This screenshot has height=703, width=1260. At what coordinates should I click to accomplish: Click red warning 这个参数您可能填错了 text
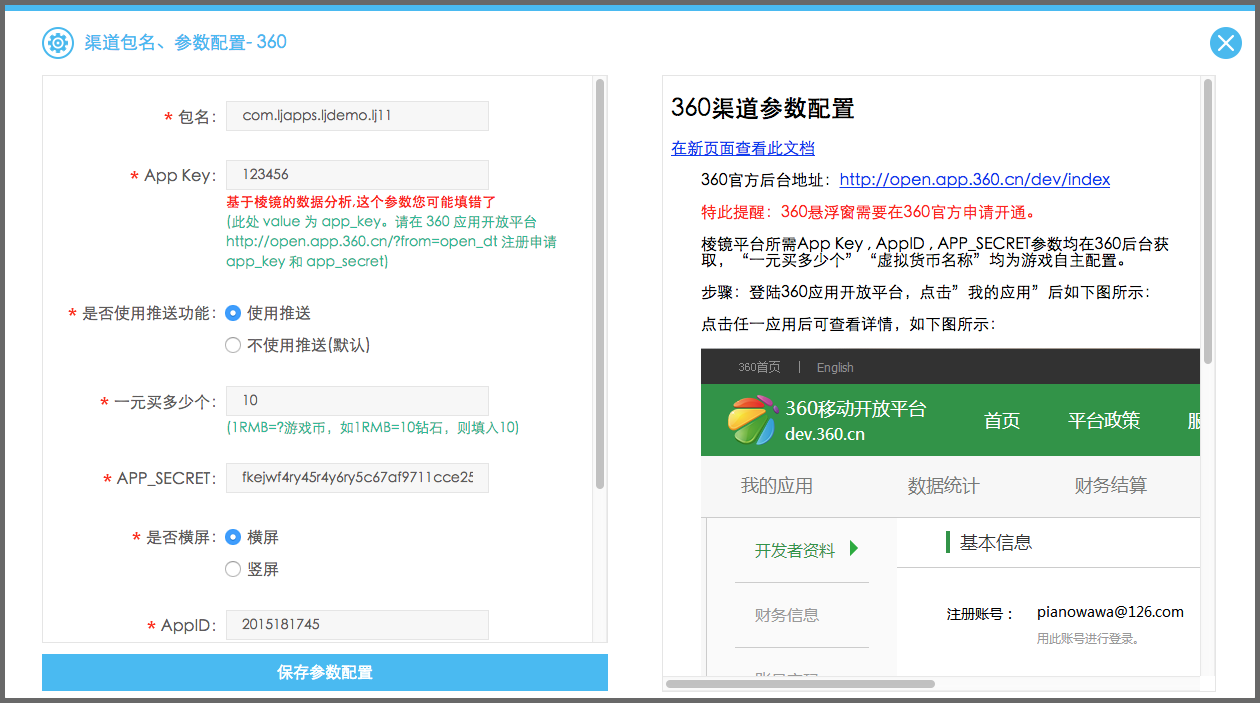(361, 201)
